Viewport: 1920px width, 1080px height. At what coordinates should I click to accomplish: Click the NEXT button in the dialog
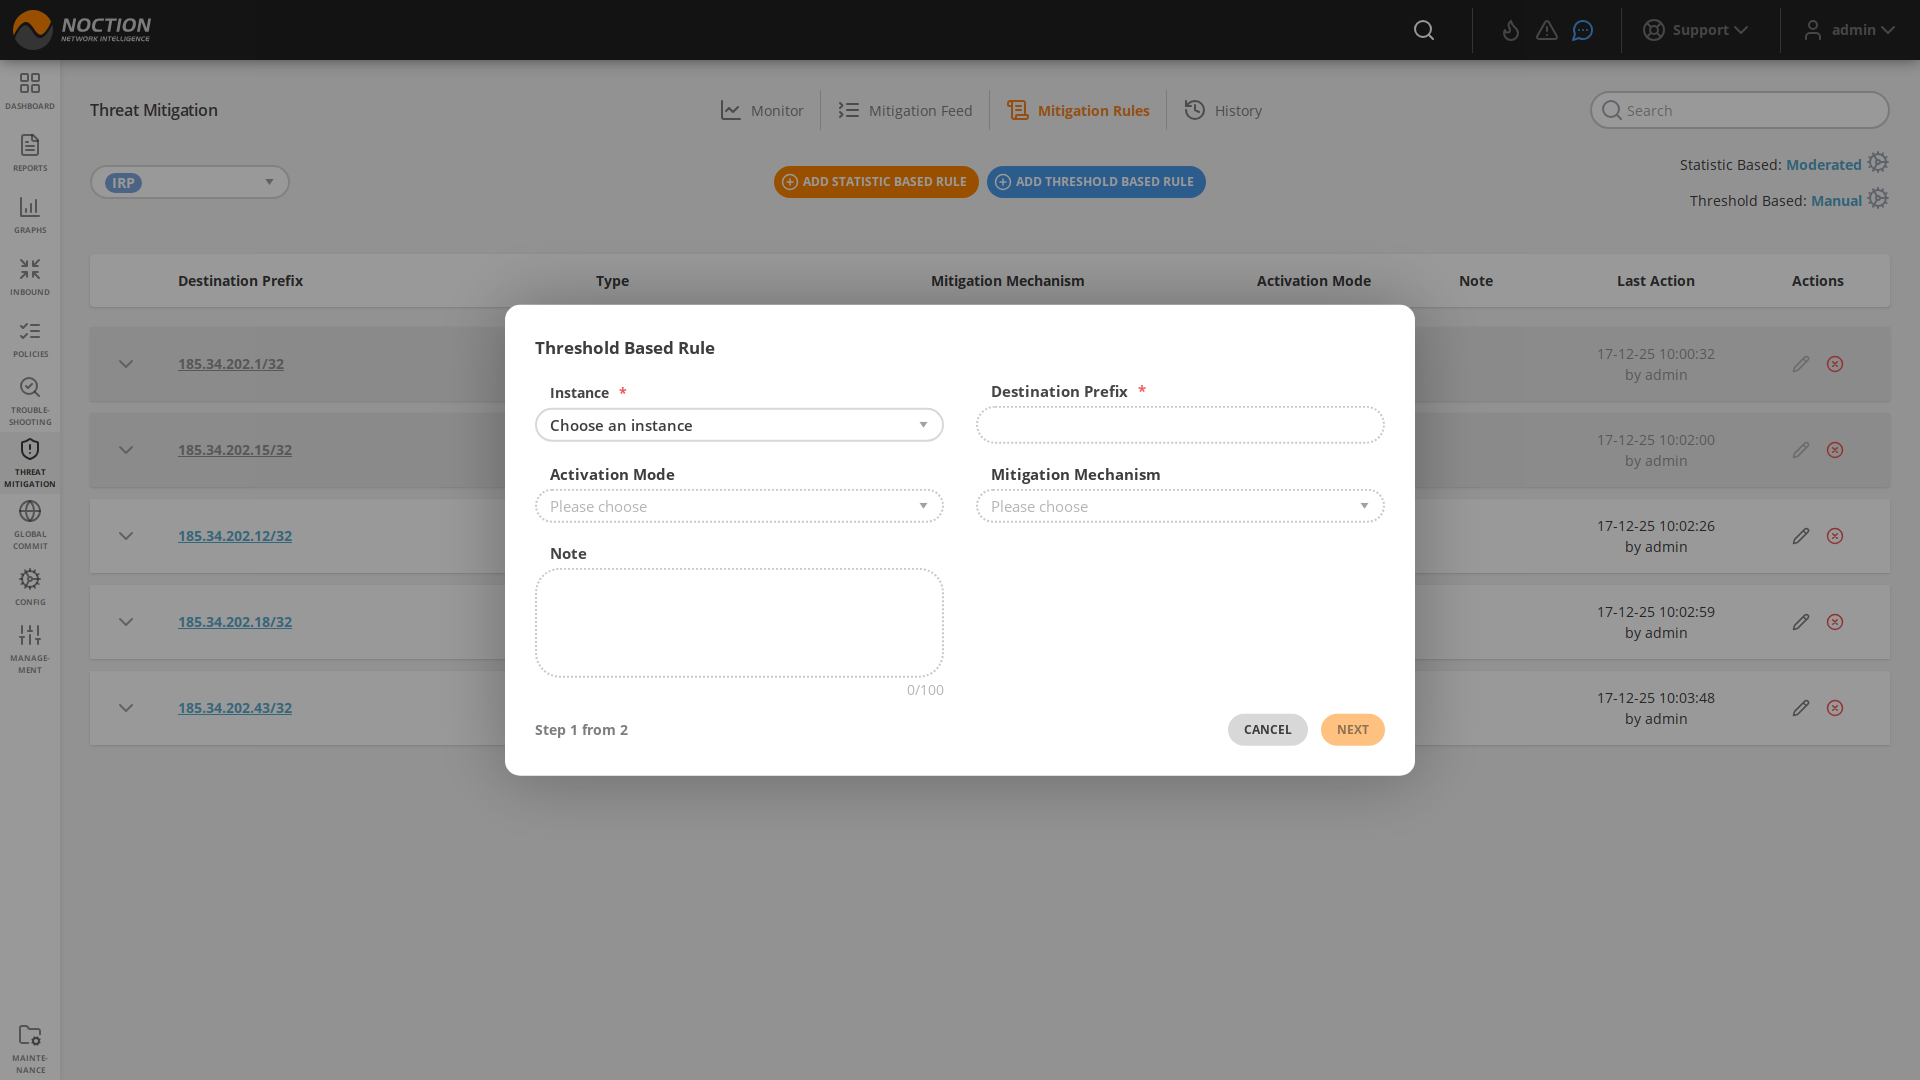tap(1352, 729)
